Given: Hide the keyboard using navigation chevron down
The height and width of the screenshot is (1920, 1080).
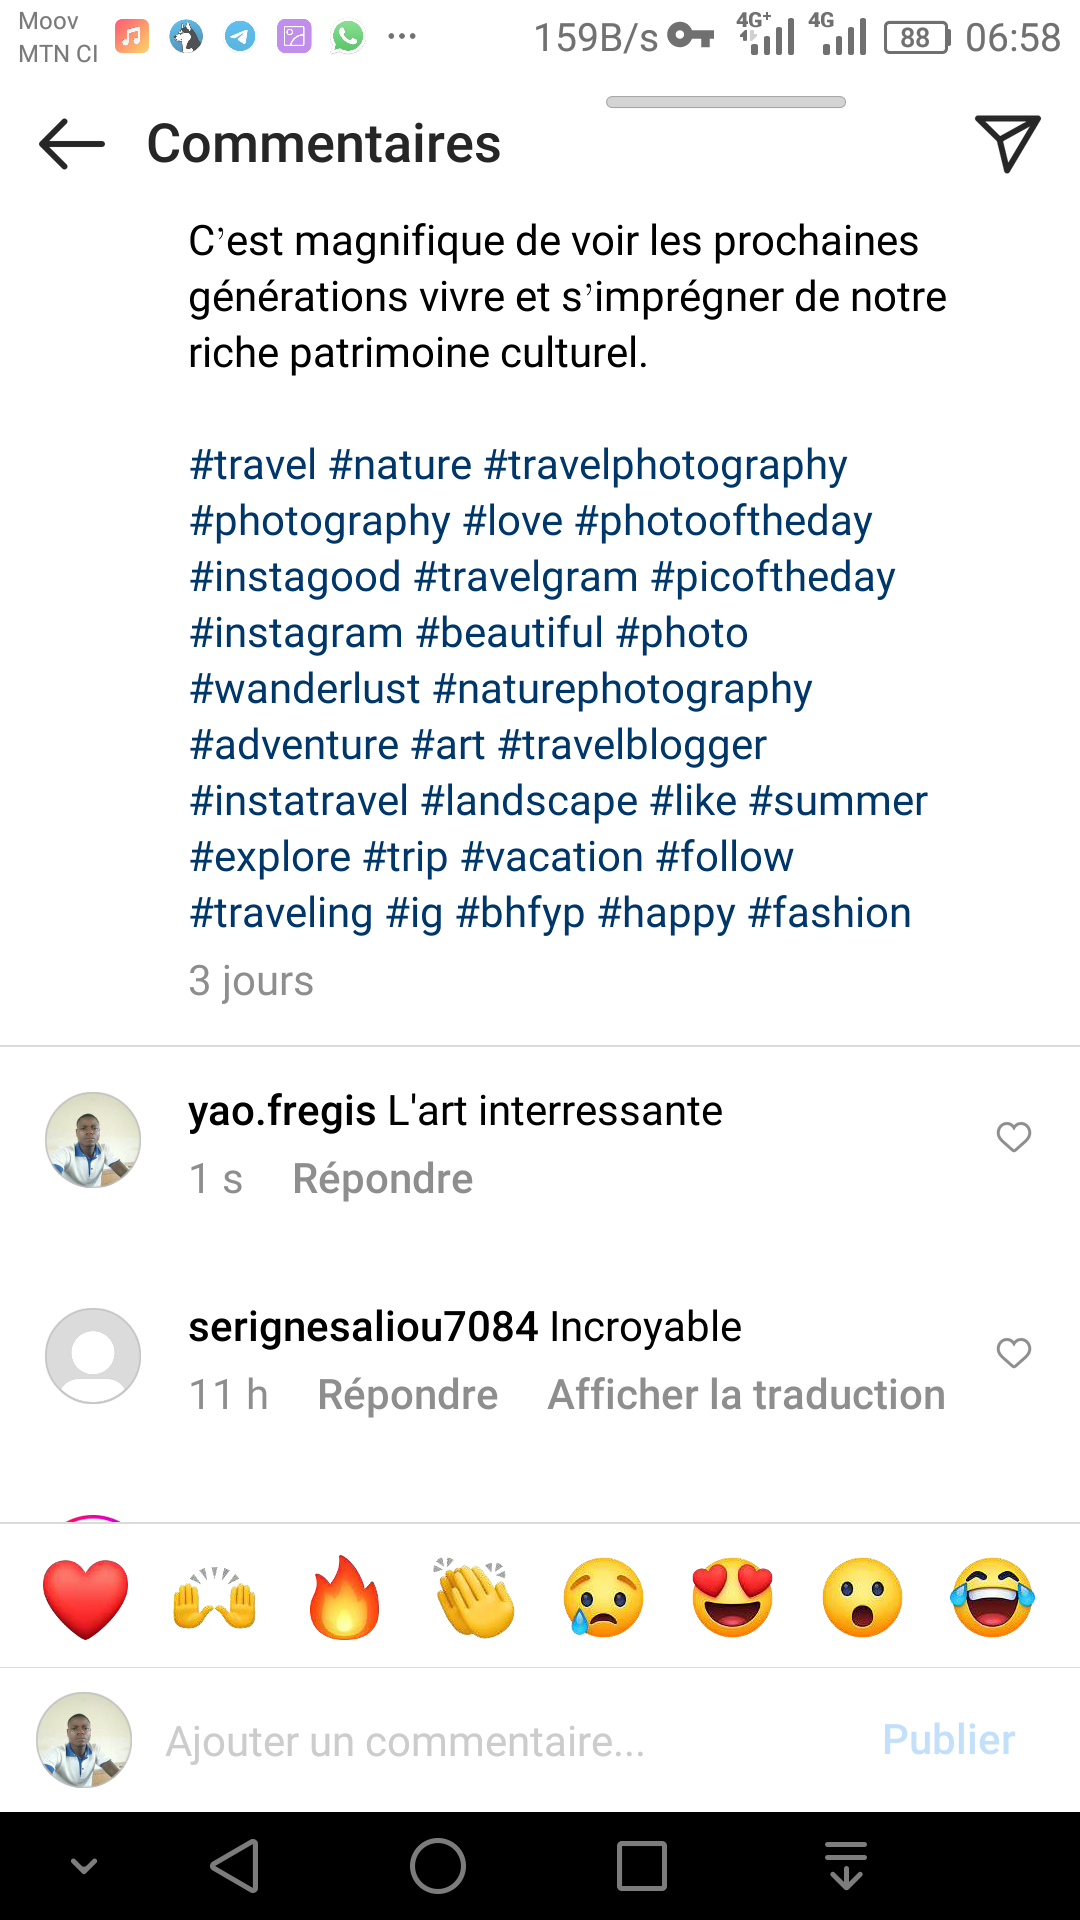Looking at the screenshot, I should click(x=84, y=1866).
